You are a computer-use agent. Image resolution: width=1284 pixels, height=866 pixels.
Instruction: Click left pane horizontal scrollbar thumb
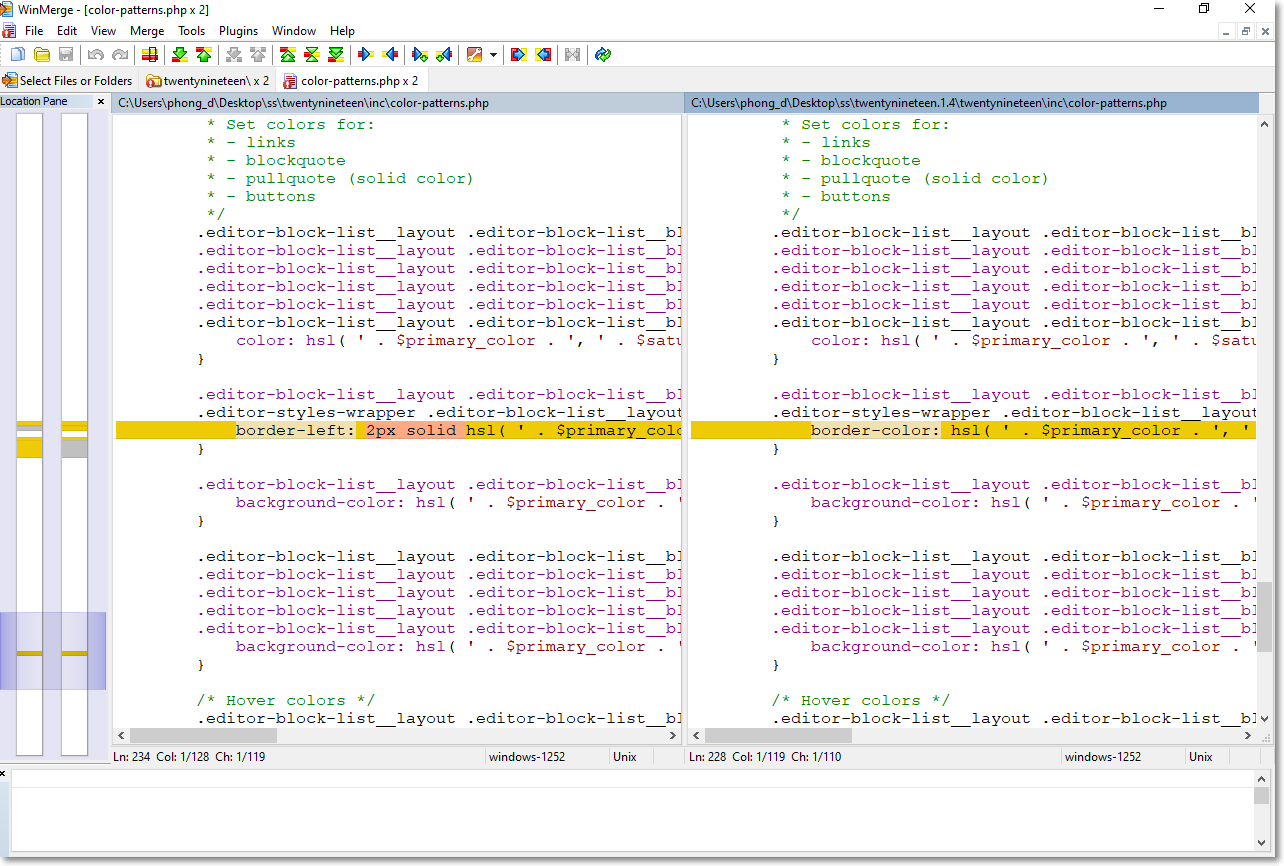[203, 735]
